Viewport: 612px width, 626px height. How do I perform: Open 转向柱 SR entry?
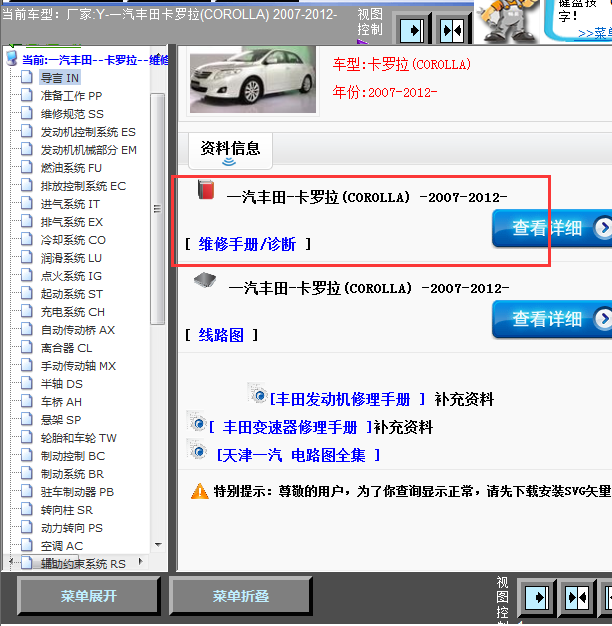click(x=67, y=510)
